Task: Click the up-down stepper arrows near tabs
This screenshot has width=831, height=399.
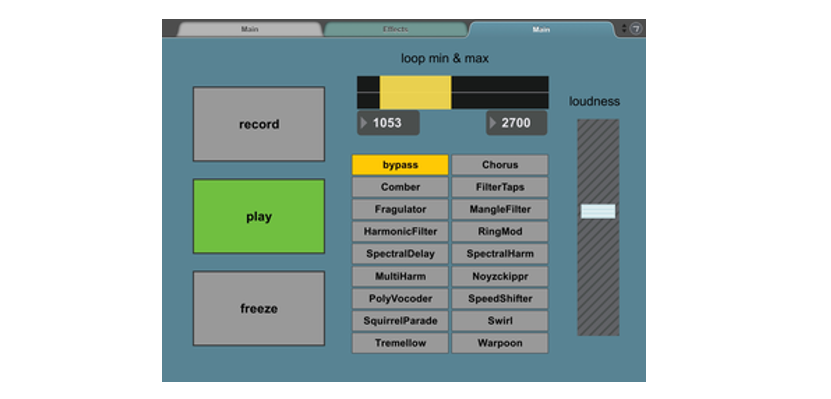Action: (624, 29)
